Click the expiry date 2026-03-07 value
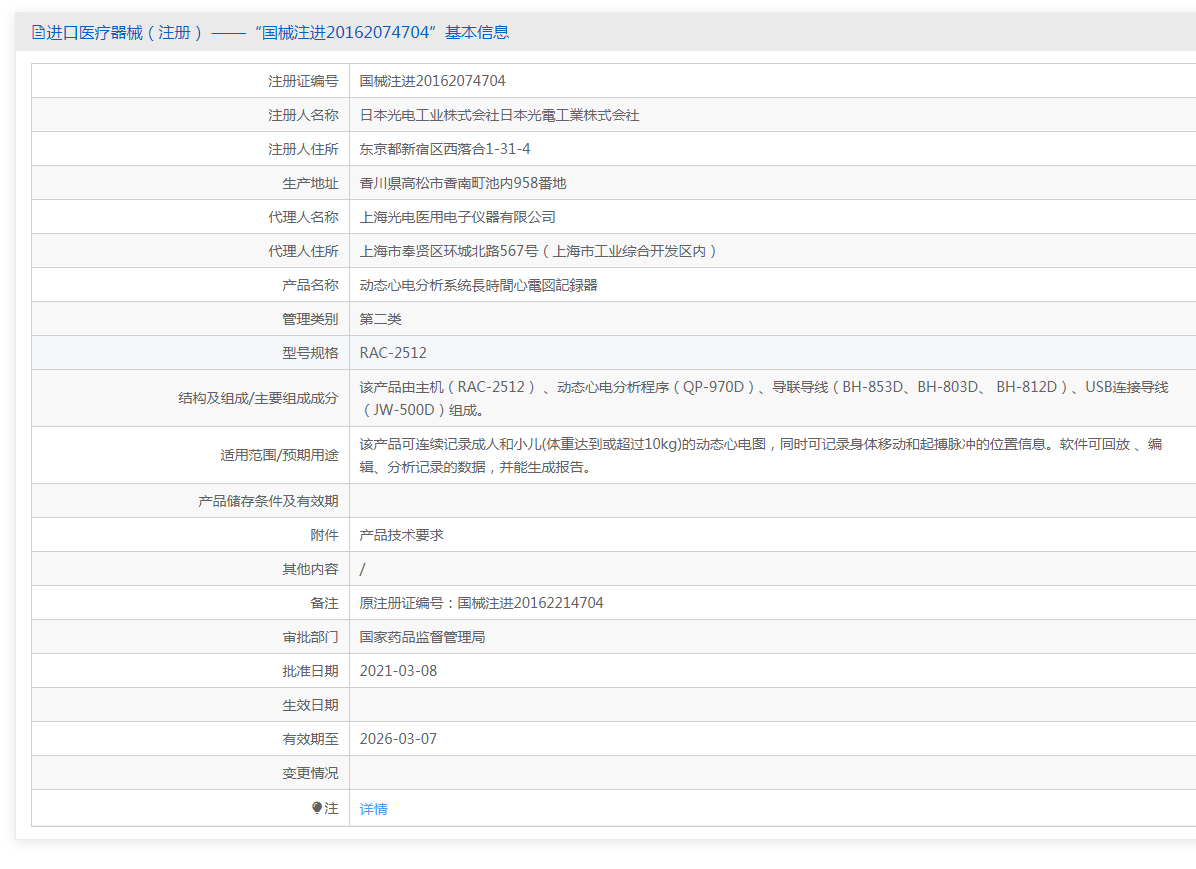Image resolution: width=1196 pixels, height=869 pixels. (x=398, y=739)
